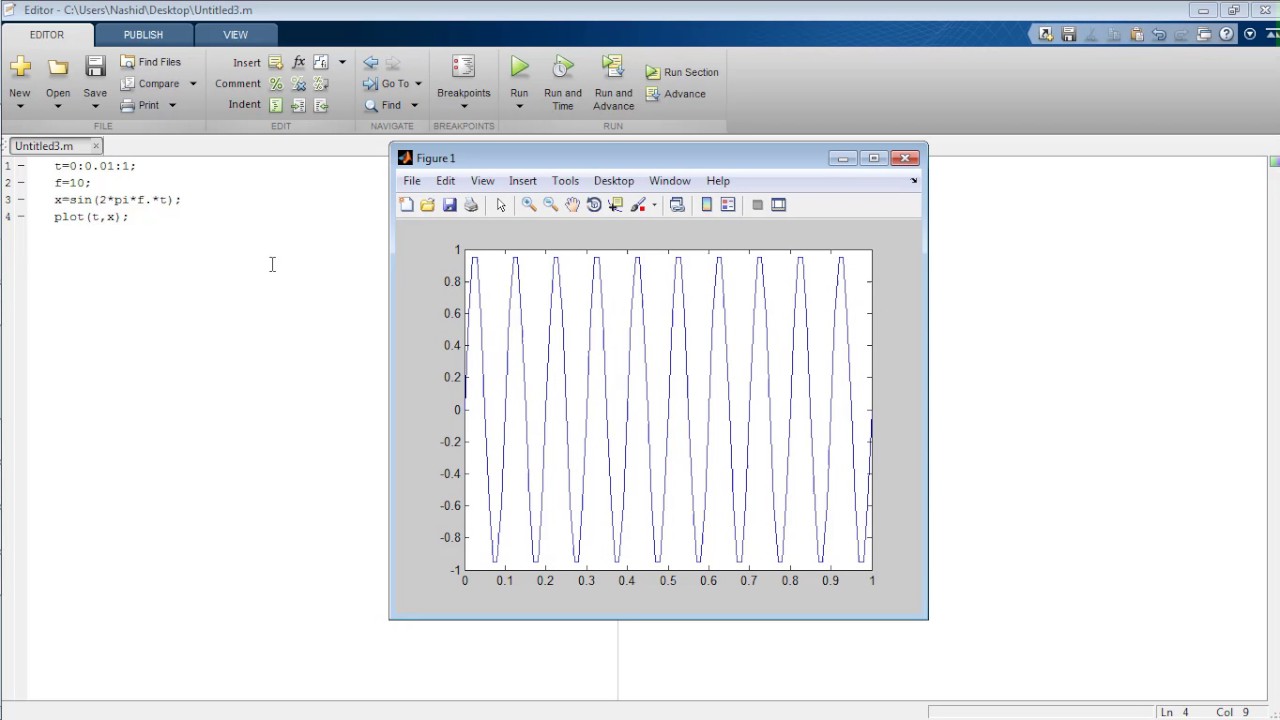
Task: Open the File menu in Figure 1
Action: pyautogui.click(x=412, y=181)
